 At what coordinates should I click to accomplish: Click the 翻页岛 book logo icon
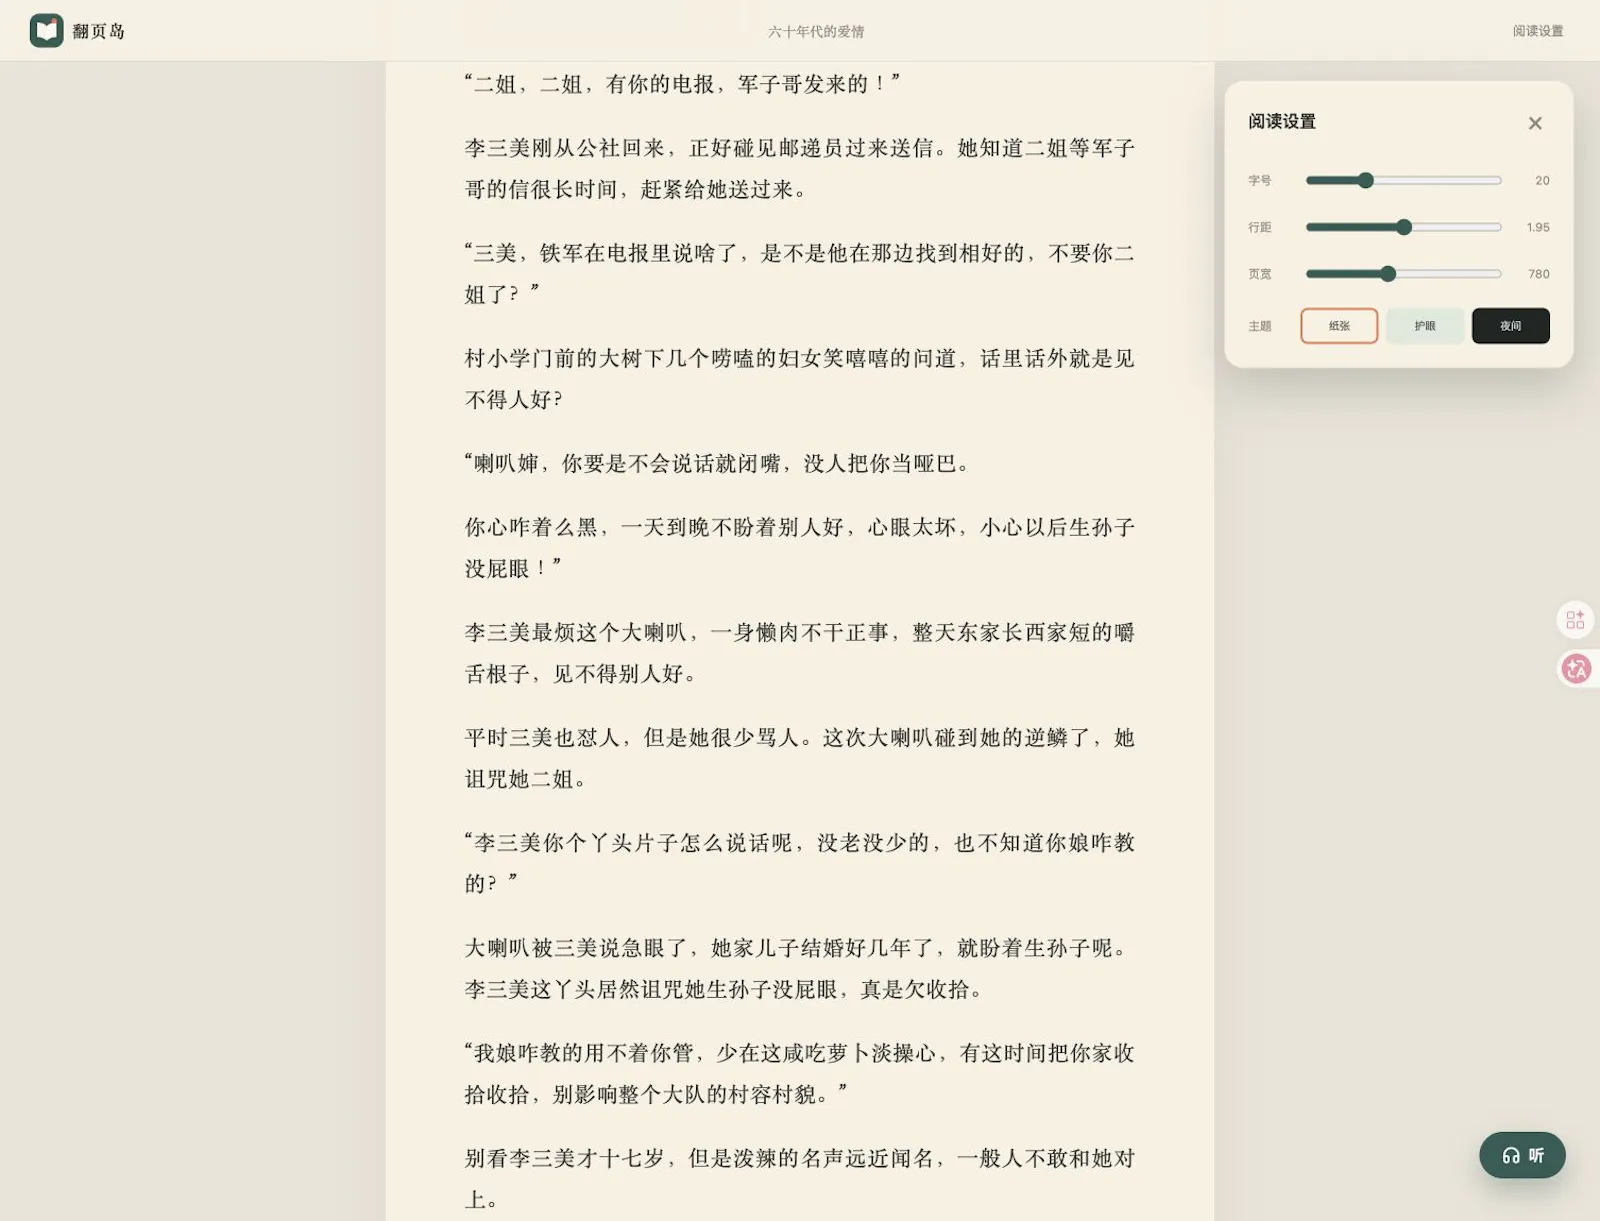click(x=46, y=31)
